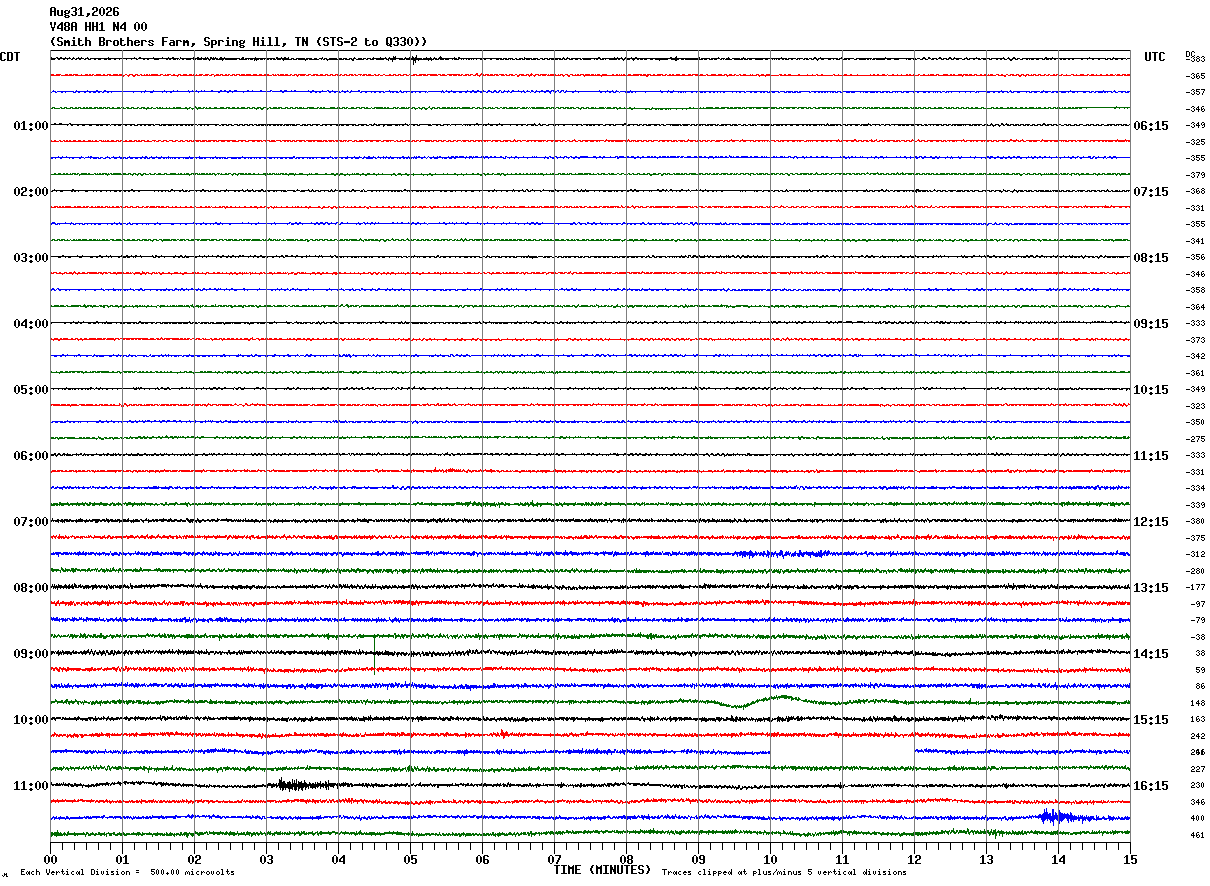Screen dimensions: 1210x886
Task: Click the V48A HH1 N4 00 station code
Action: [98, 27]
